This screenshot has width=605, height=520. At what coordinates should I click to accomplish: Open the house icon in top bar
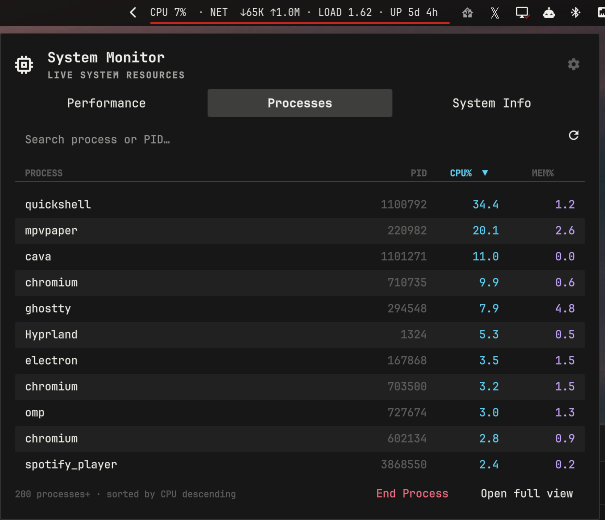click(468, 13)
